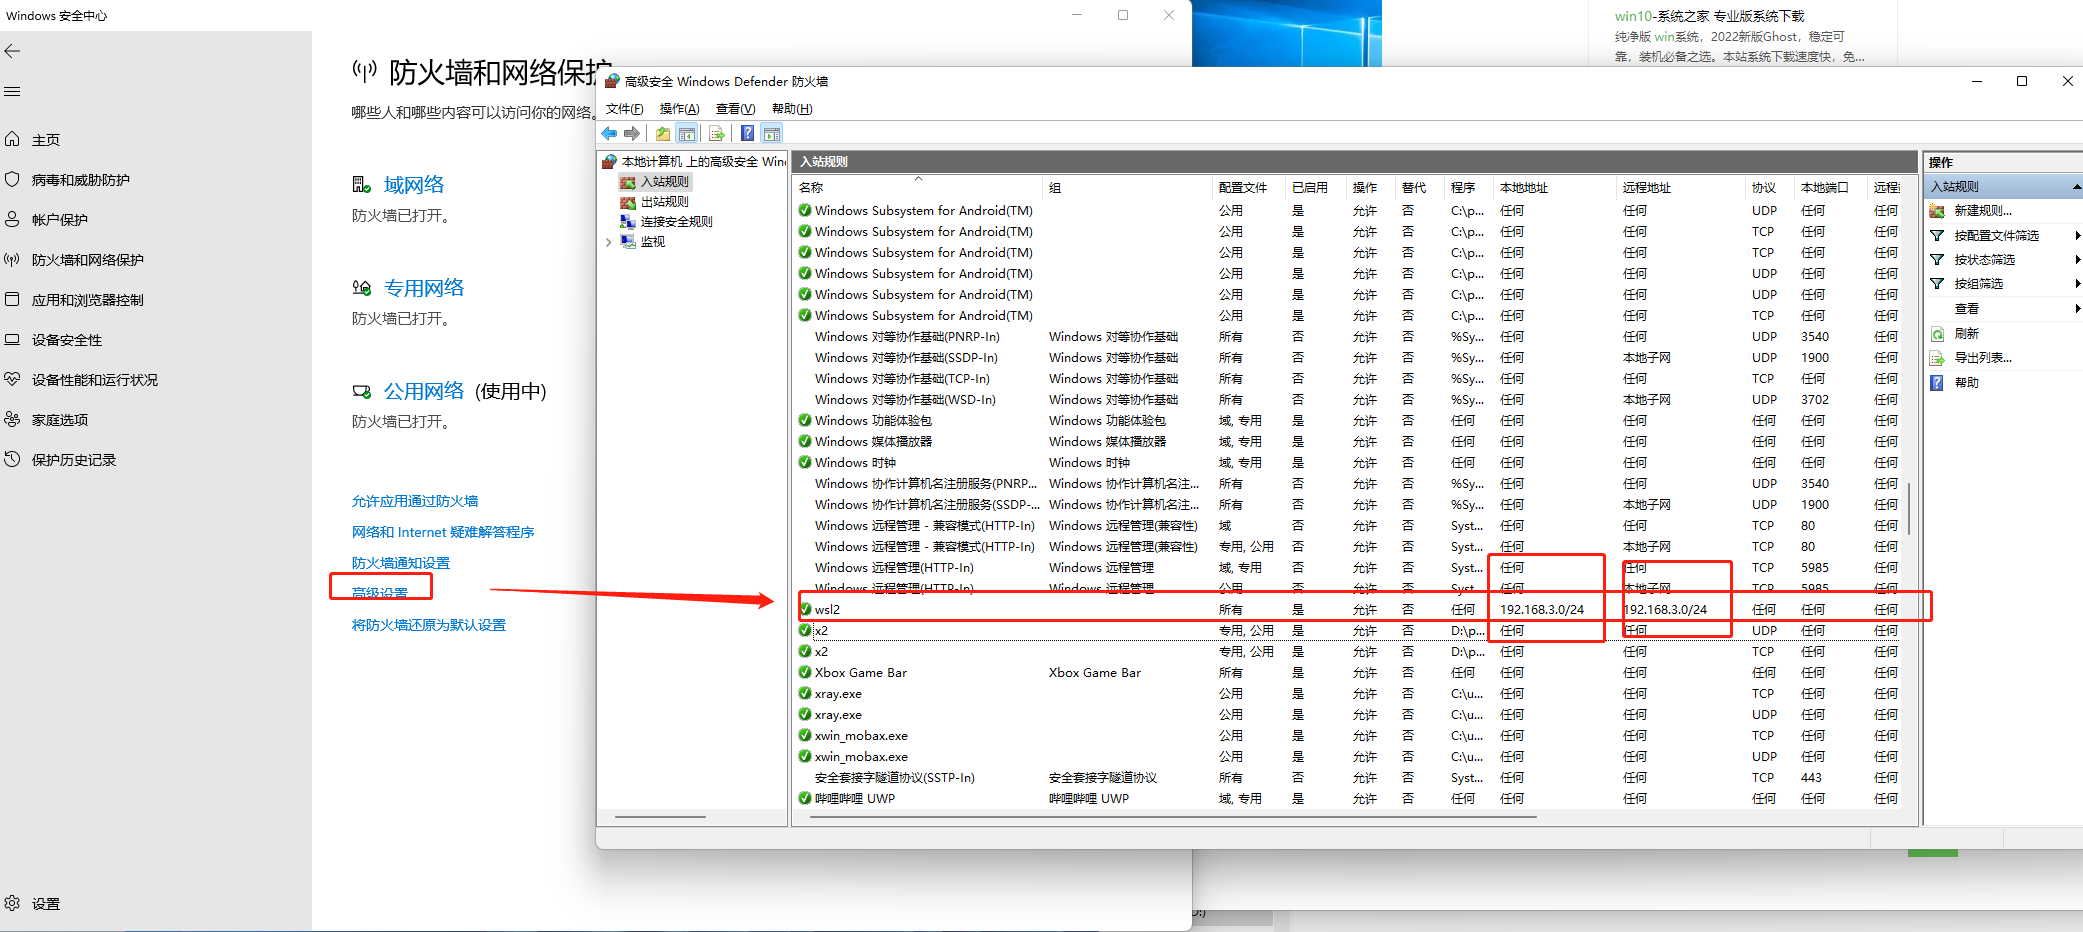This screenshot has height=932, width=2083.
Task: Click the Advanced settings (高级设置) link
Action: click(380, 593)
